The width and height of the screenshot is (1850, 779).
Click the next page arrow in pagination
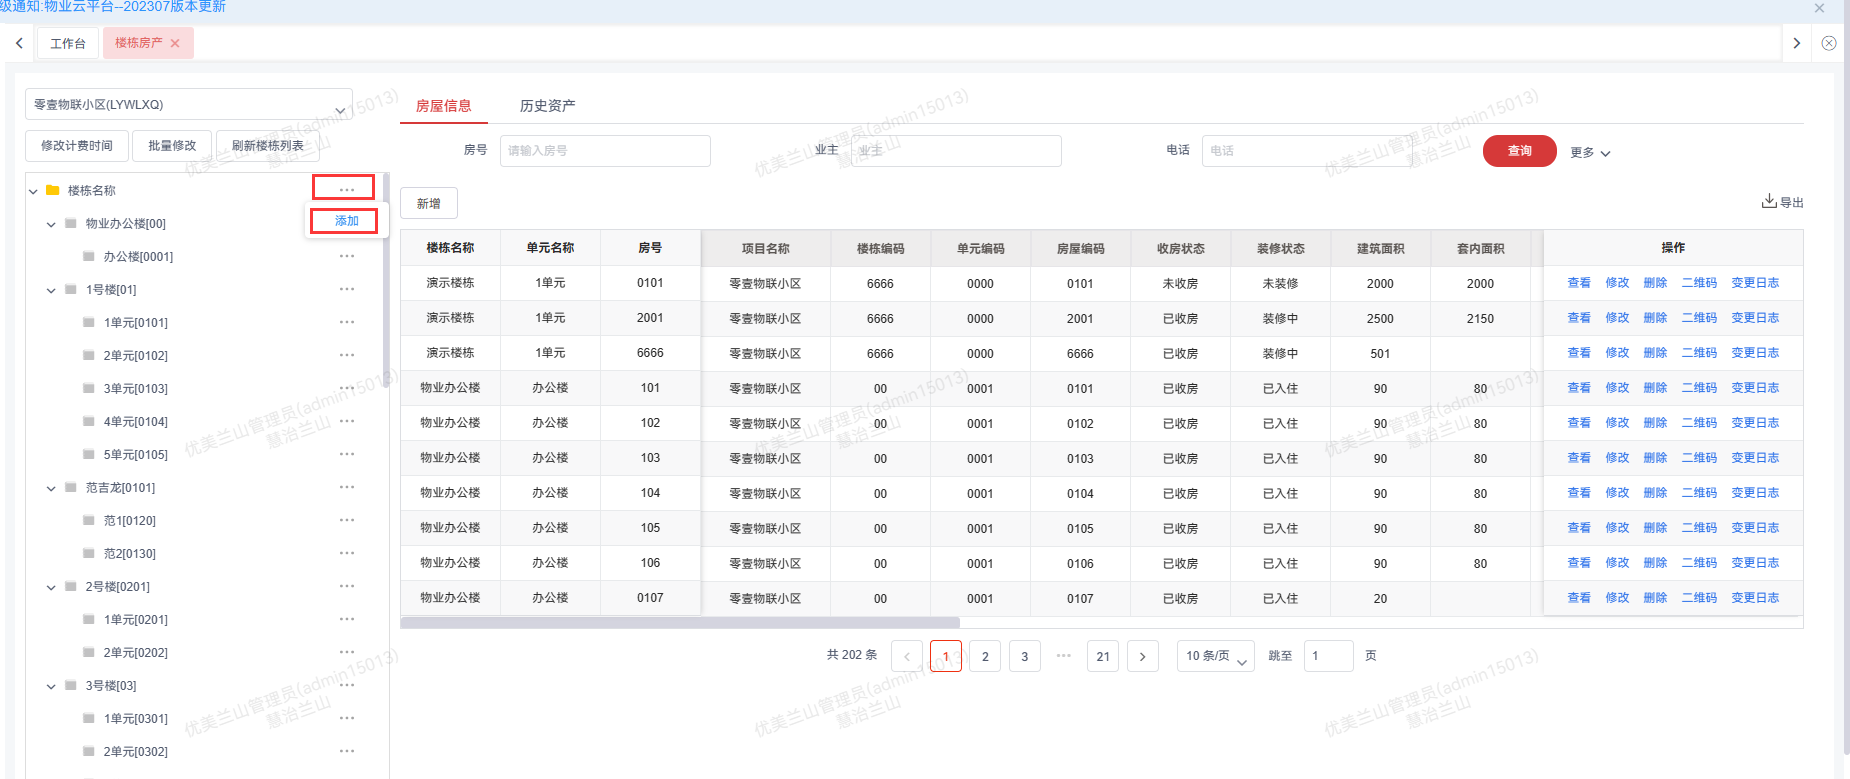tap(1142, 656)
